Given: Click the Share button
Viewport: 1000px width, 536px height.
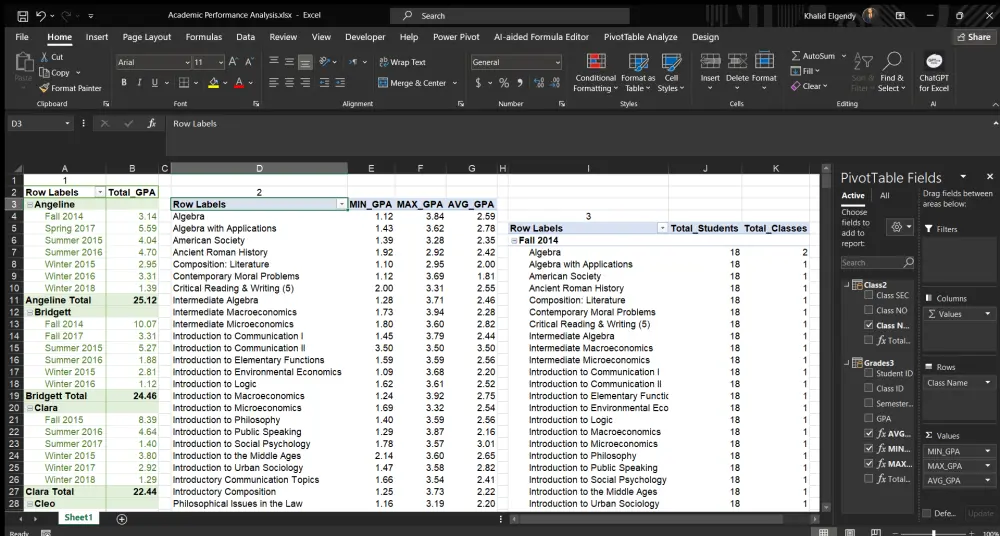Looking at the screenshot, I should 974,37.
